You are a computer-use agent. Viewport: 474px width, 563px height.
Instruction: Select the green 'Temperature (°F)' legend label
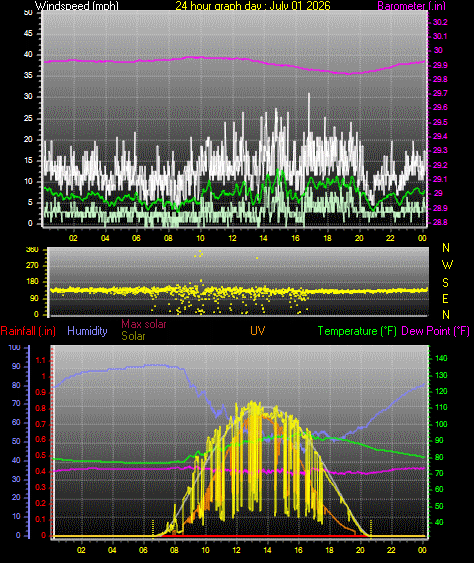click(x=357, y=331)
